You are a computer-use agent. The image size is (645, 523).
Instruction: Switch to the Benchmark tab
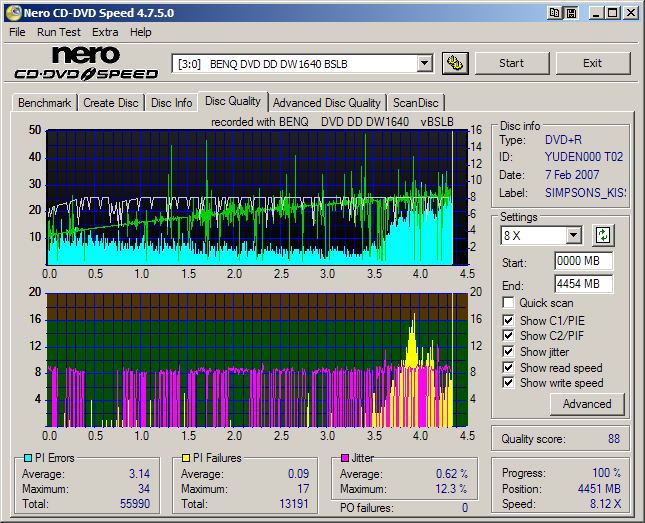pyautogui.click(x=44, y=103)
